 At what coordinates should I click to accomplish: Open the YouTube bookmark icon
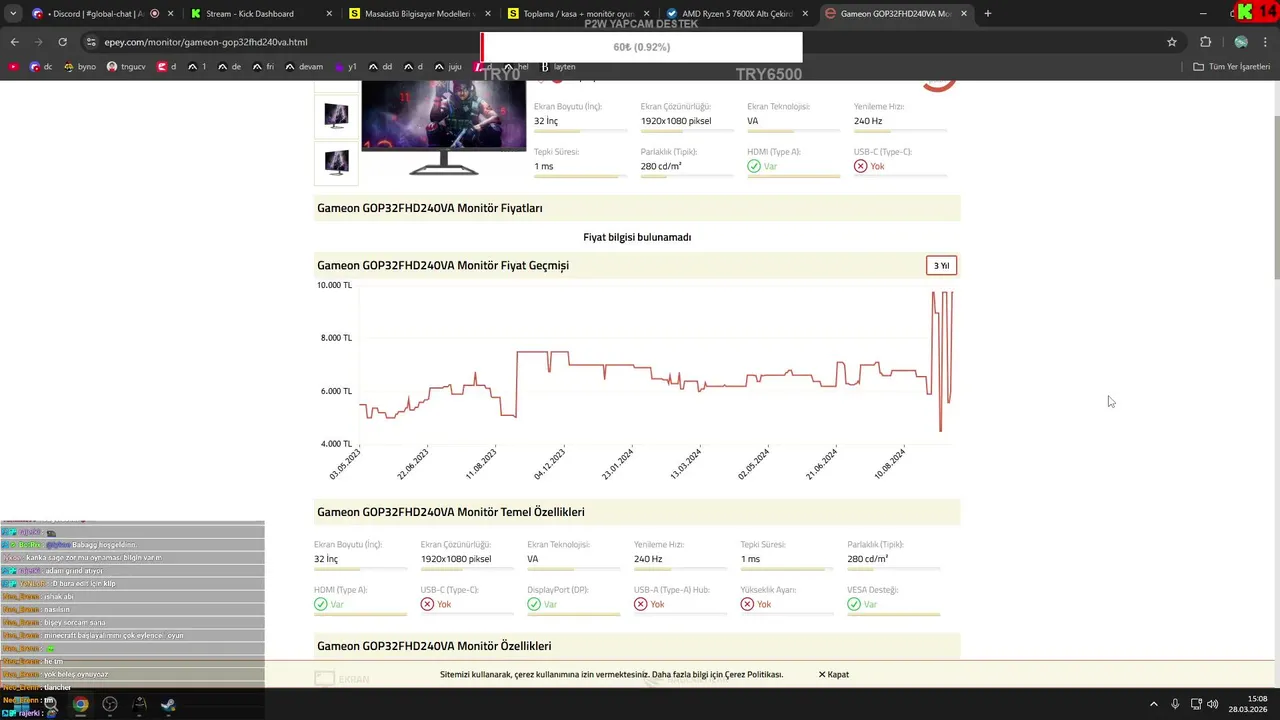(13, 67)
